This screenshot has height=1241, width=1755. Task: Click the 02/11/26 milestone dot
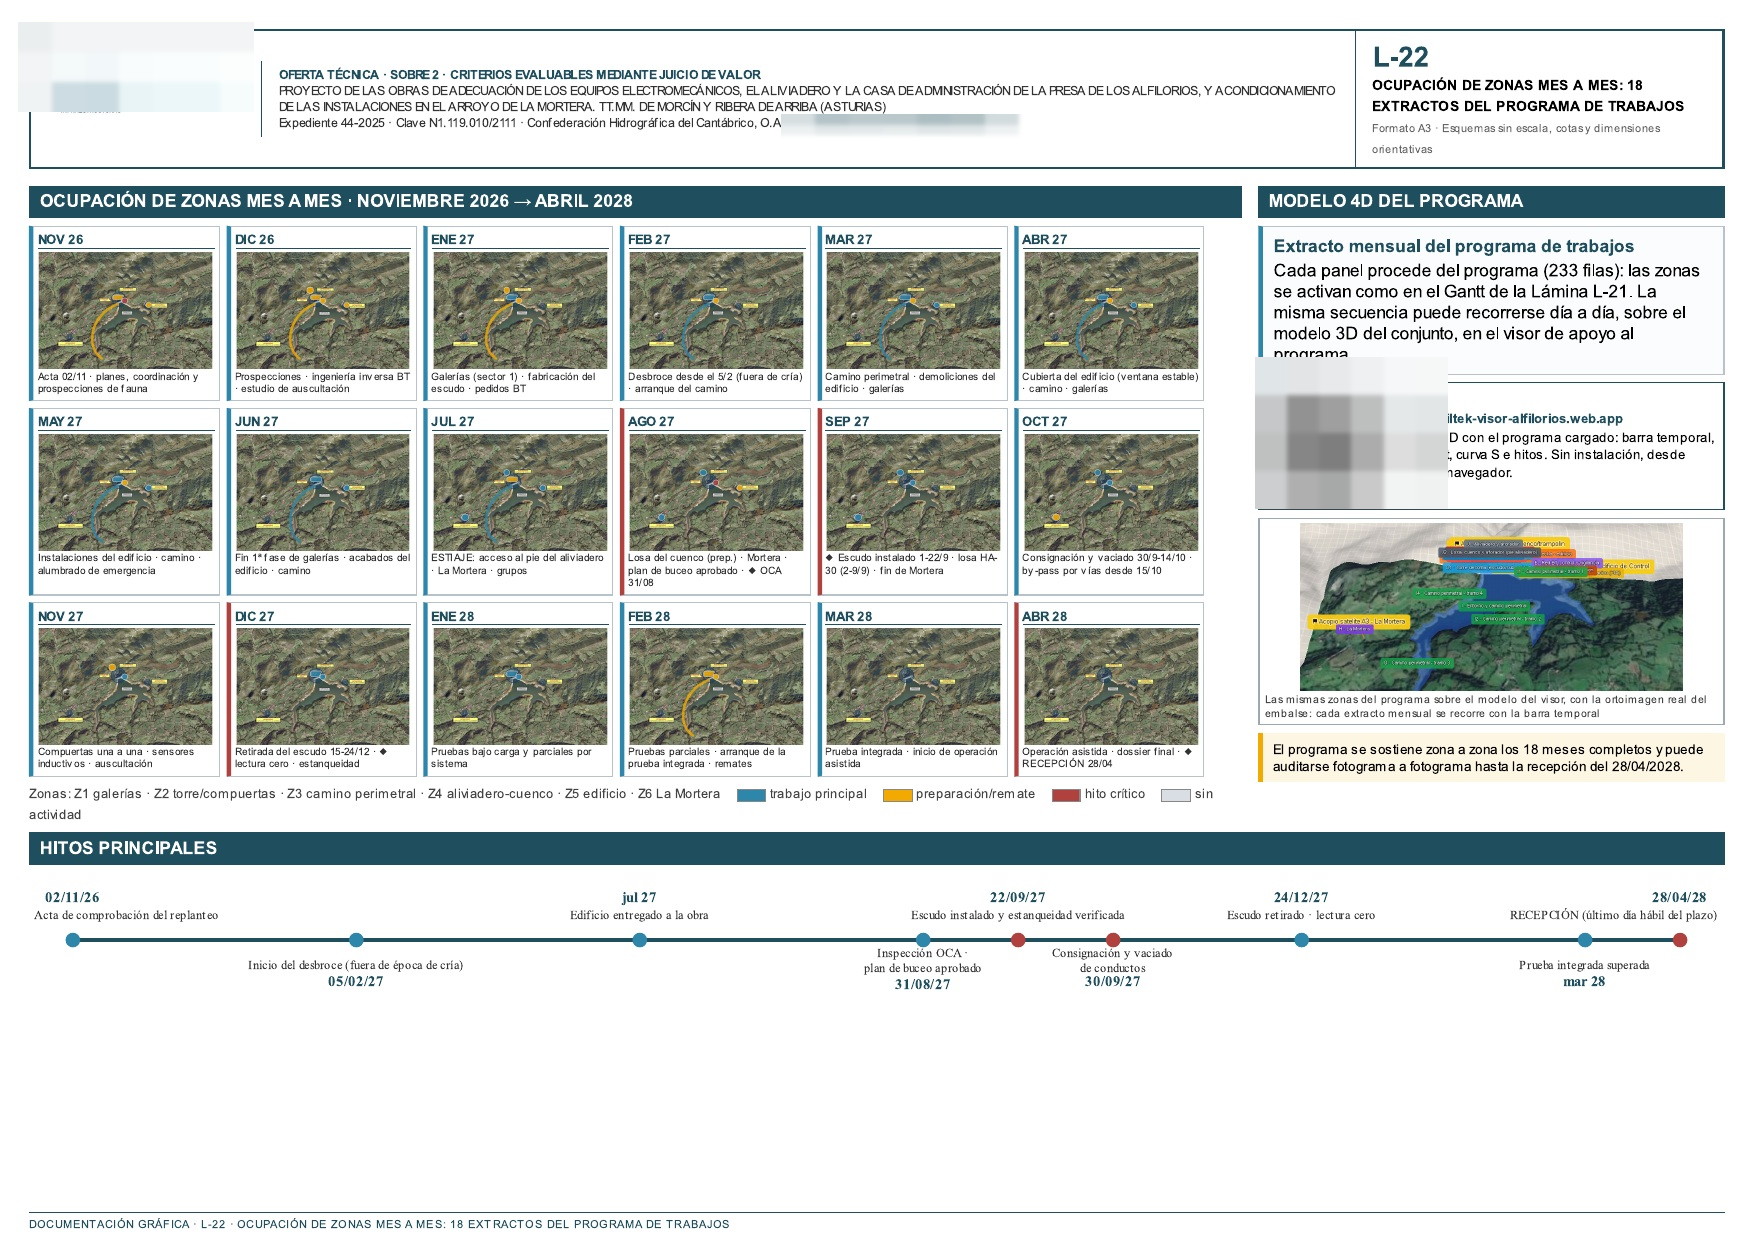(72, 940)
